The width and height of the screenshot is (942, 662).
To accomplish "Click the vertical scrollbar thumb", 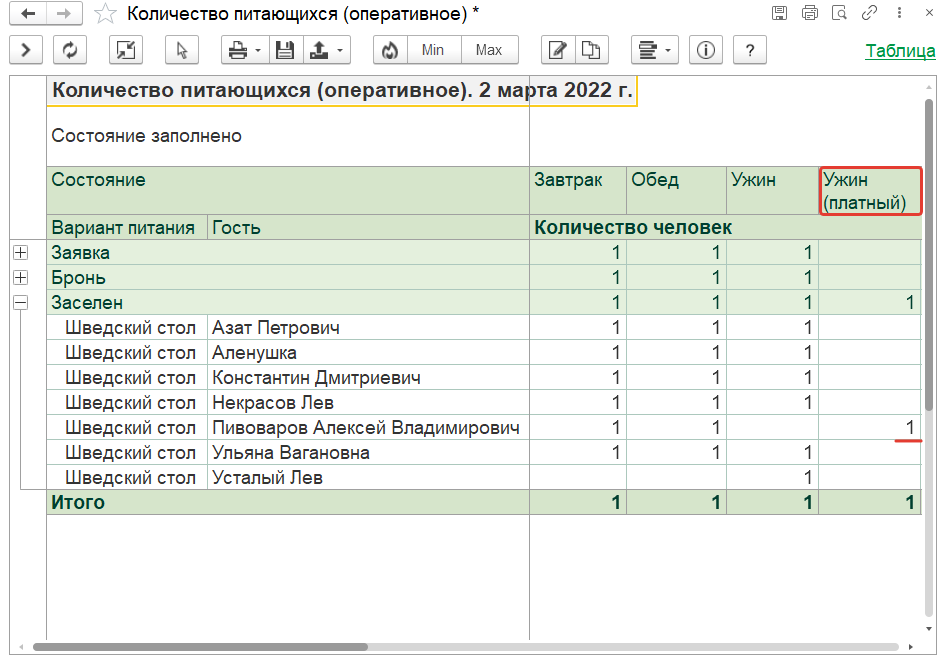I will [929, 255].
